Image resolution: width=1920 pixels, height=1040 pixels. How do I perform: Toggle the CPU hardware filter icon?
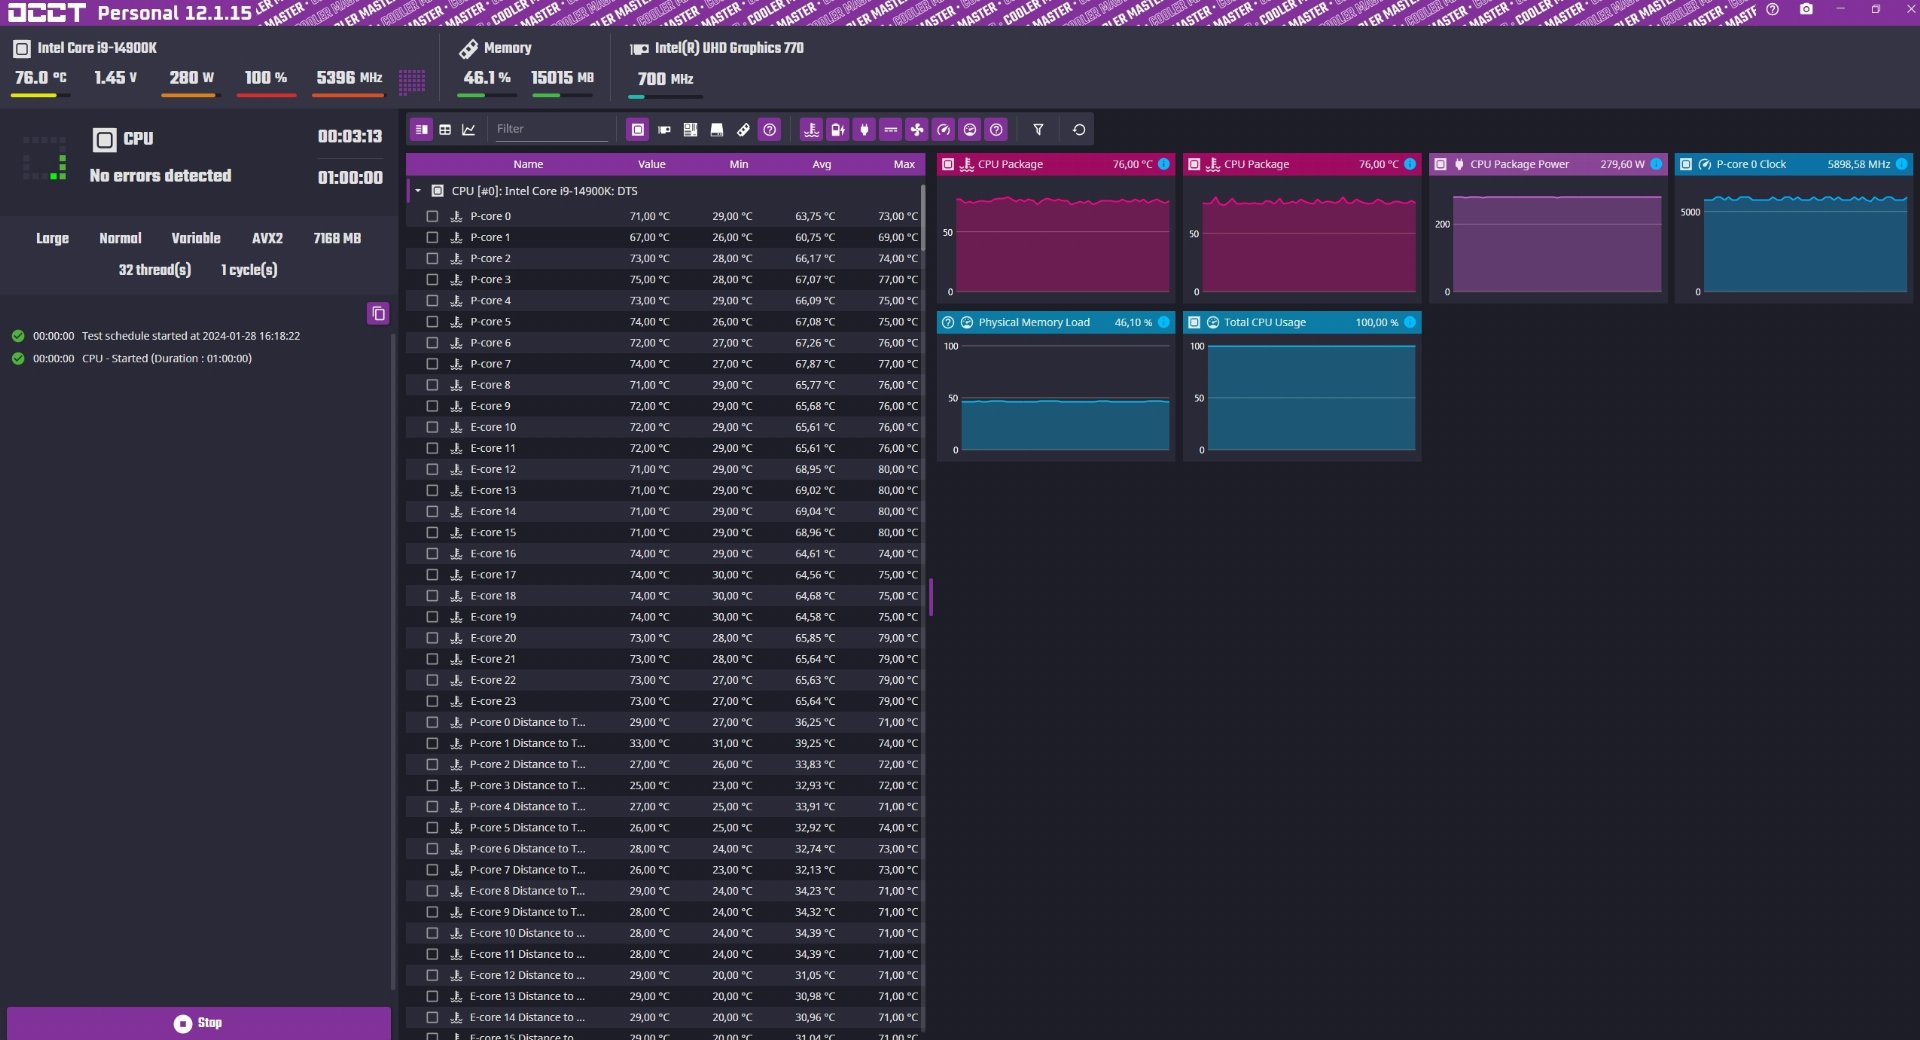click(x=637, y=130)
